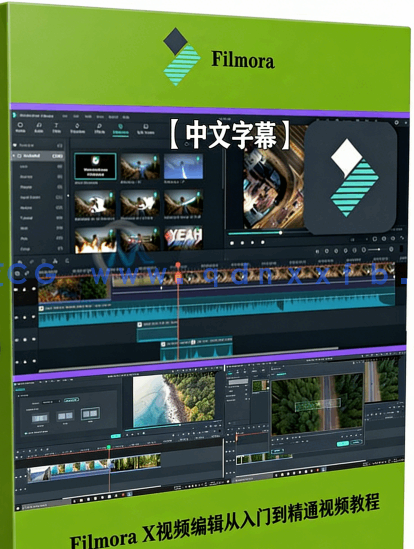
Task: Click the scissors split icon above timeline
Action: 55,261
